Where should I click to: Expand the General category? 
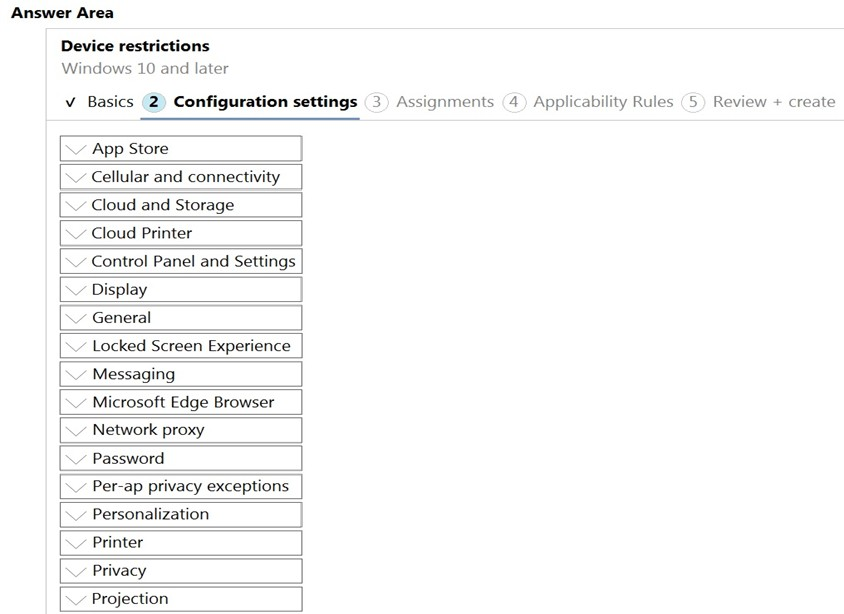click(181, 317)
